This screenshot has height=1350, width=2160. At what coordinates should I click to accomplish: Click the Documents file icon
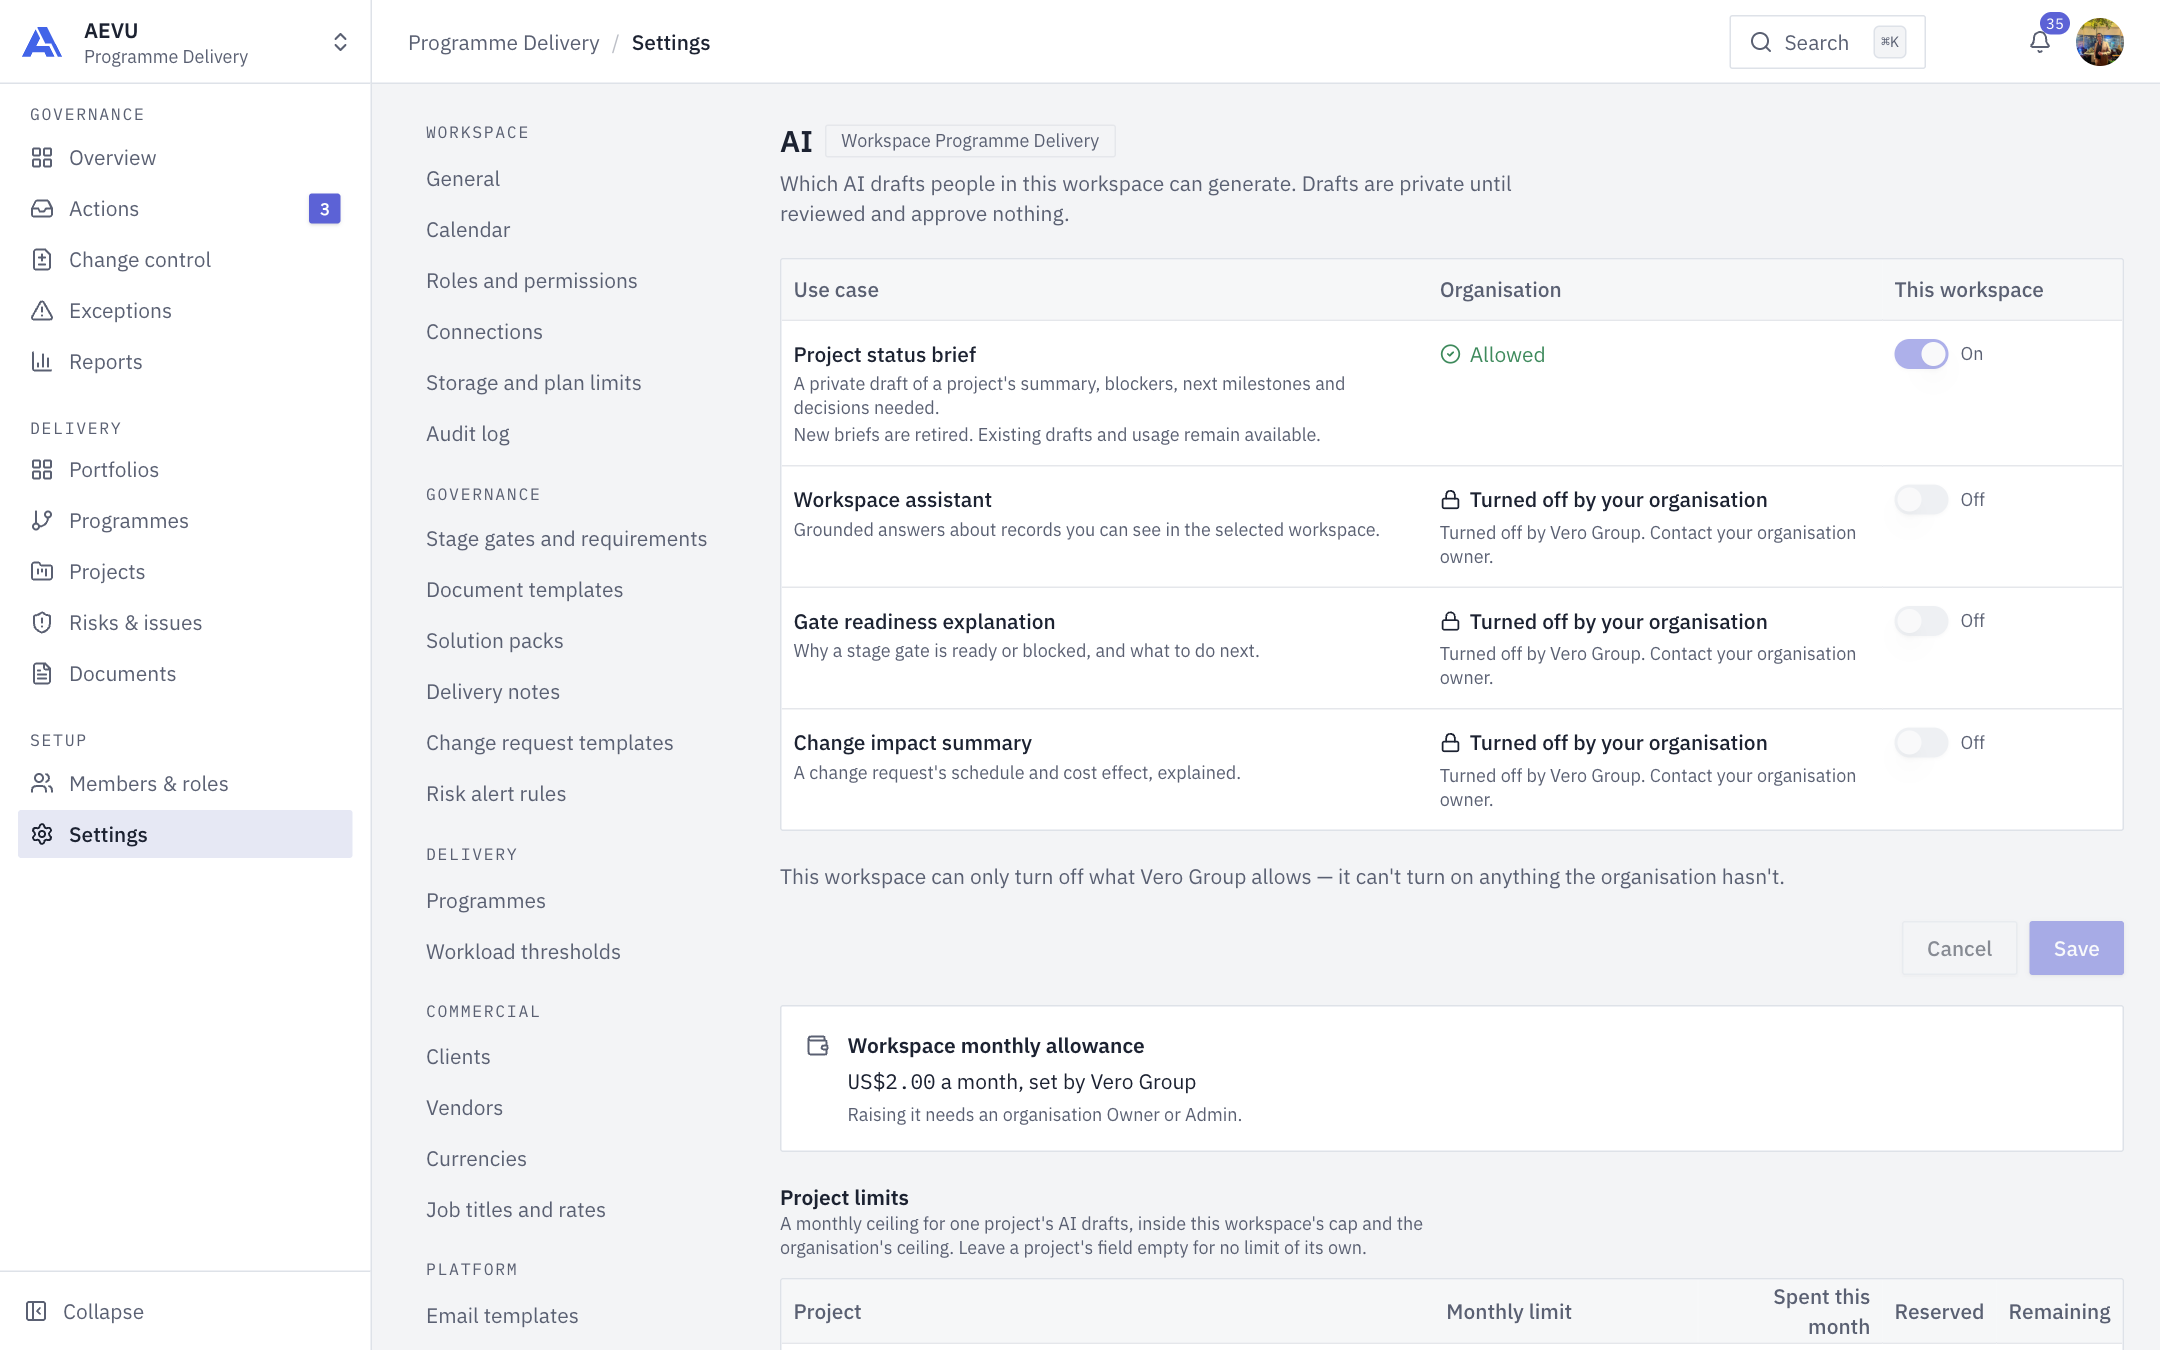42,674
